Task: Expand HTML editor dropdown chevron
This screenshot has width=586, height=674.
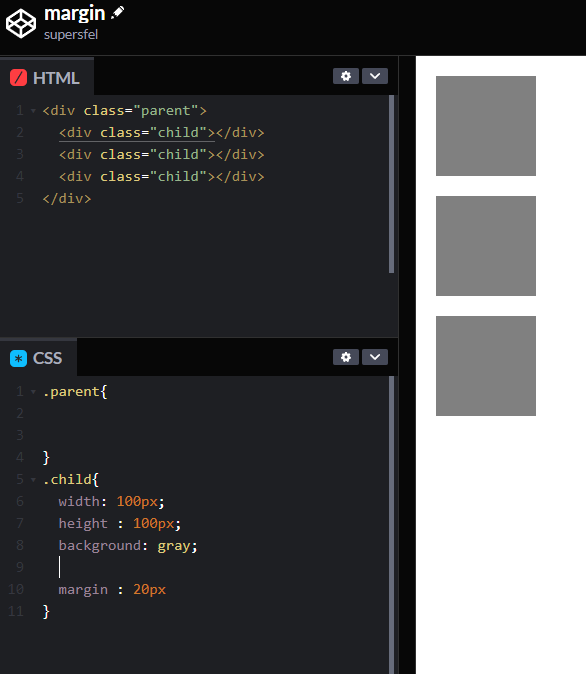Action: 374,76
